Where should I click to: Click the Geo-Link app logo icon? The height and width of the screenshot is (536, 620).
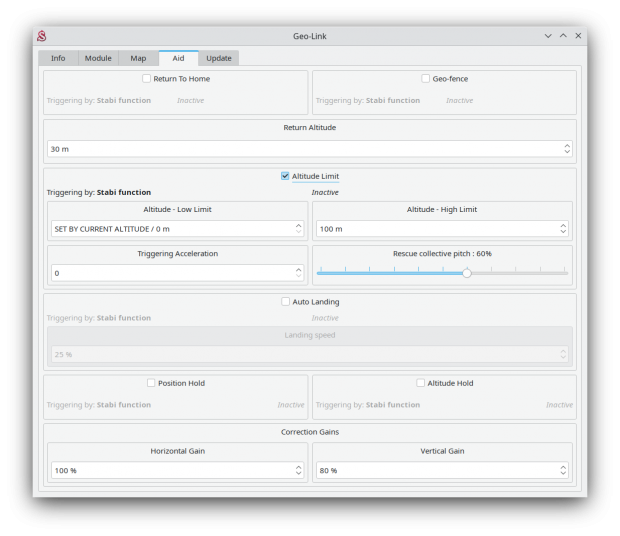(42, 36)
